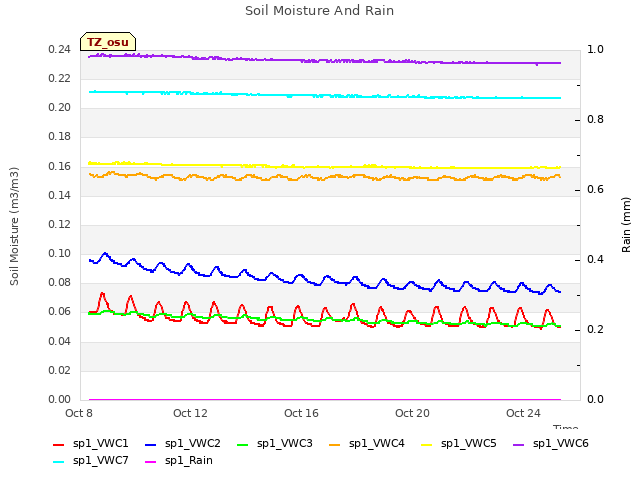The image size is (640, 480).
Task: Click the 0.6 right axis tick label
Action: (x=595, y=190)
